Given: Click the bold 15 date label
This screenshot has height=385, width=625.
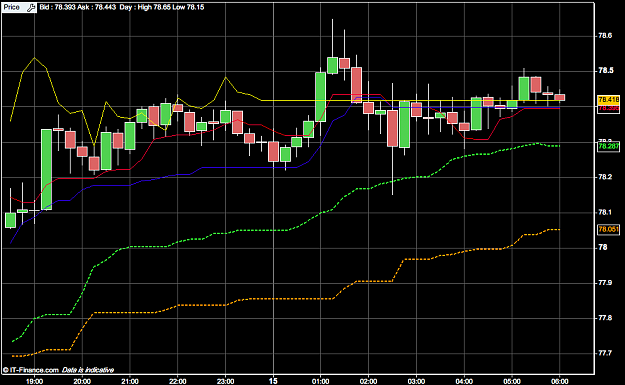Looking at the screenshot, I should 273,381.
